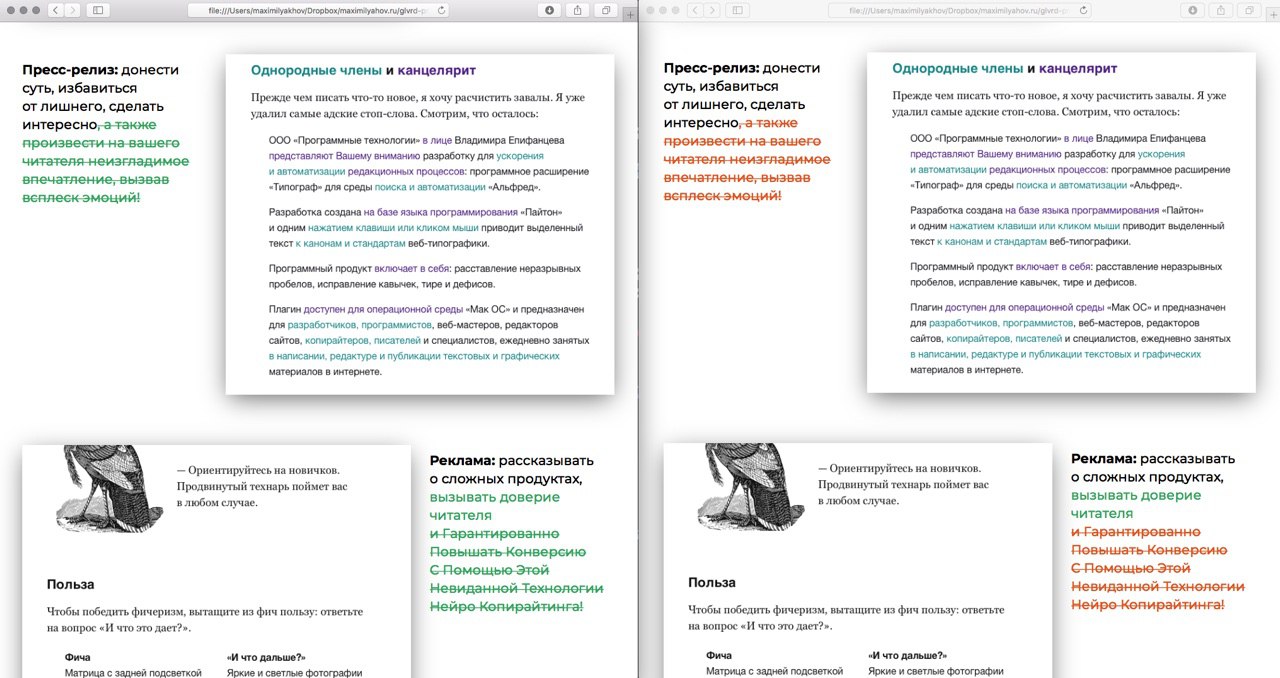
Task: Minimize the left Safari window
Action: click(23, 10)
